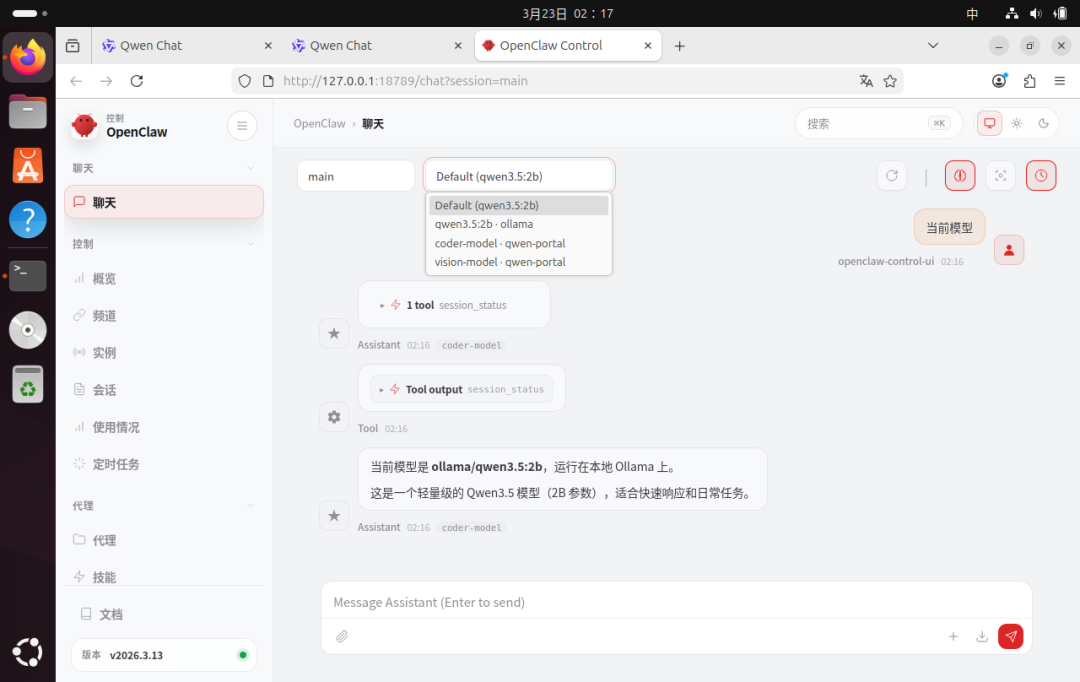
Task: Switch to dark mode with the moon icon
Action: tap(1043, 123)
